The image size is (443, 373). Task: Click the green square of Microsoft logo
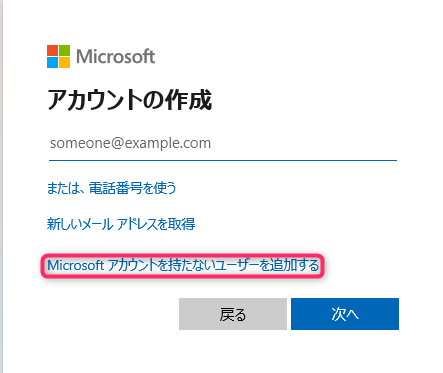(65, 50)
